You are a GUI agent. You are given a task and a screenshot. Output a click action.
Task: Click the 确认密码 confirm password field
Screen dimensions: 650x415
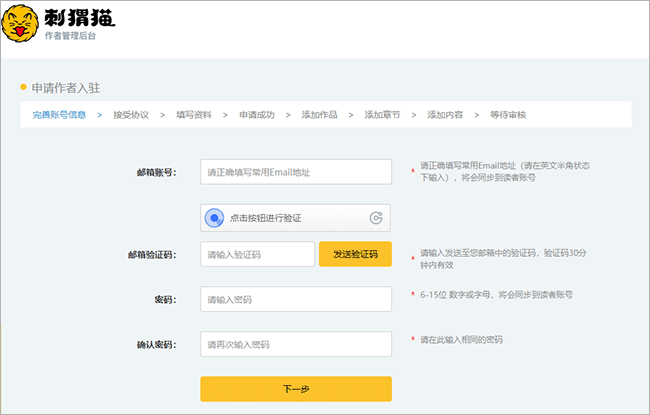point(295,344)
